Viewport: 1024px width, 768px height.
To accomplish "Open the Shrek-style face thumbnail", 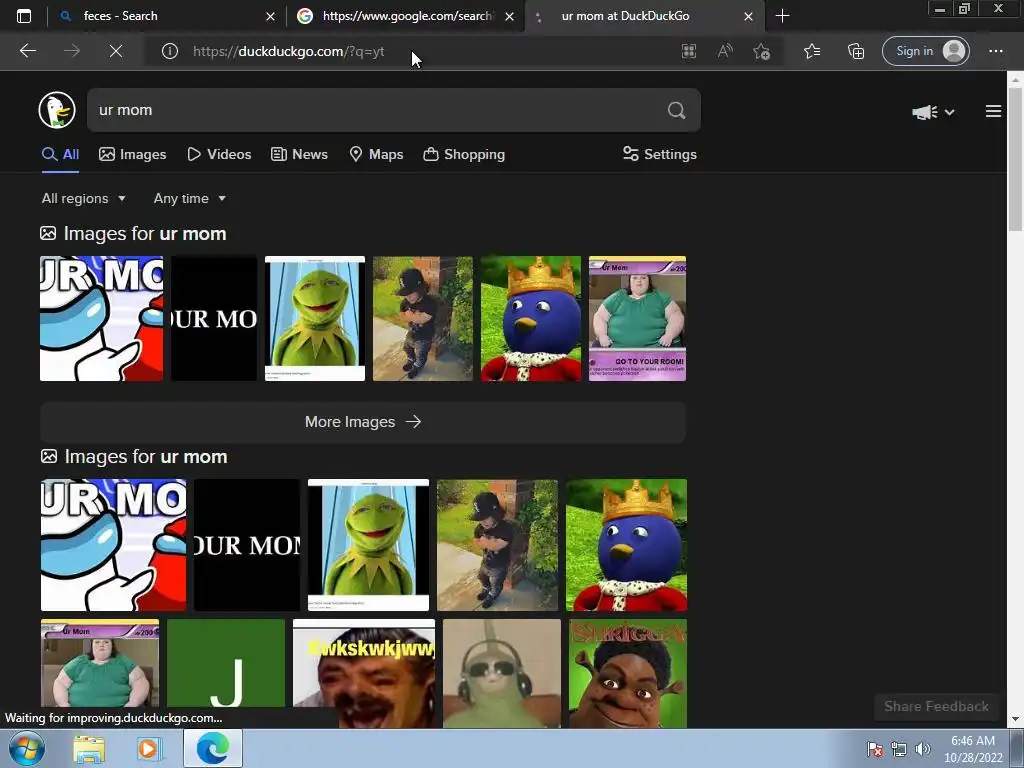I will (628, 673).
